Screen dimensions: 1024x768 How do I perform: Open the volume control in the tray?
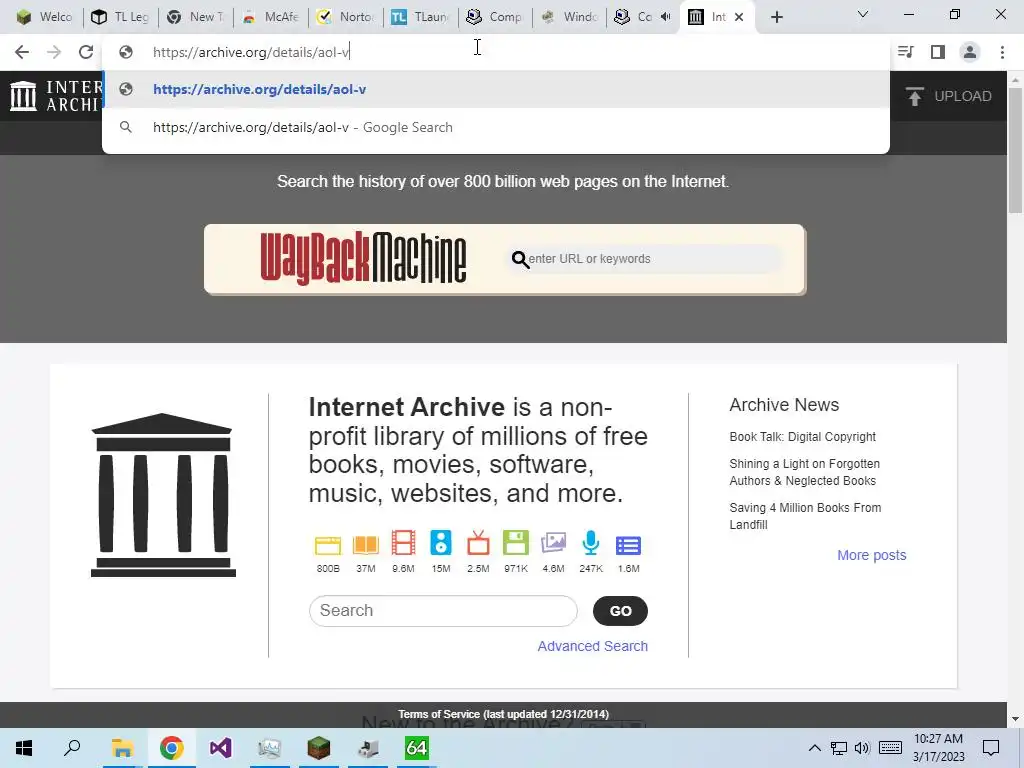coord(862,748)
